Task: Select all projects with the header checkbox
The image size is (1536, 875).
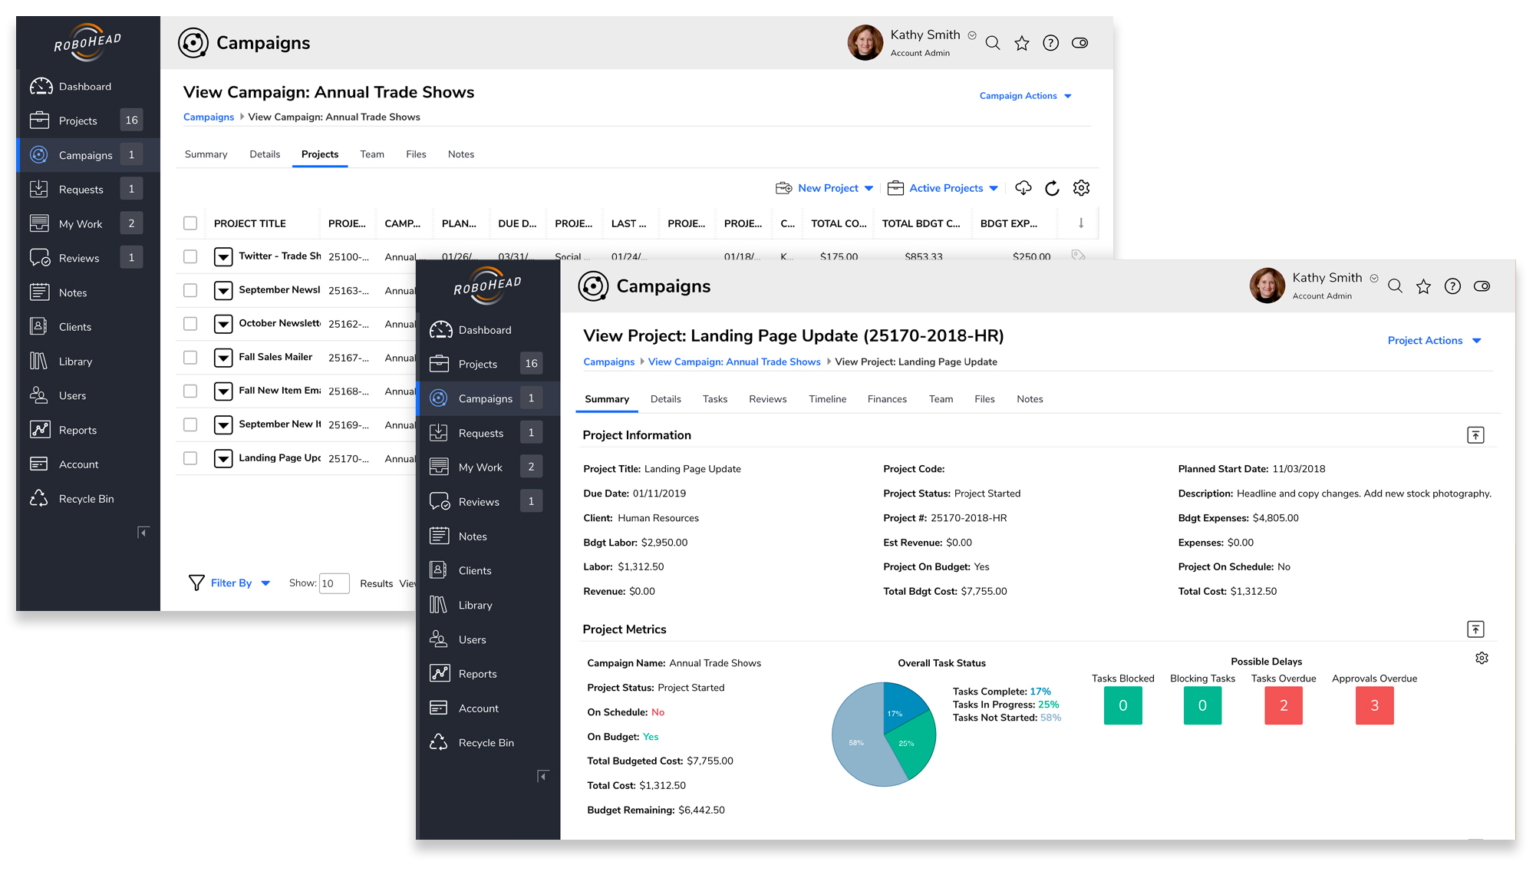Action: click(x=190, y=222)
